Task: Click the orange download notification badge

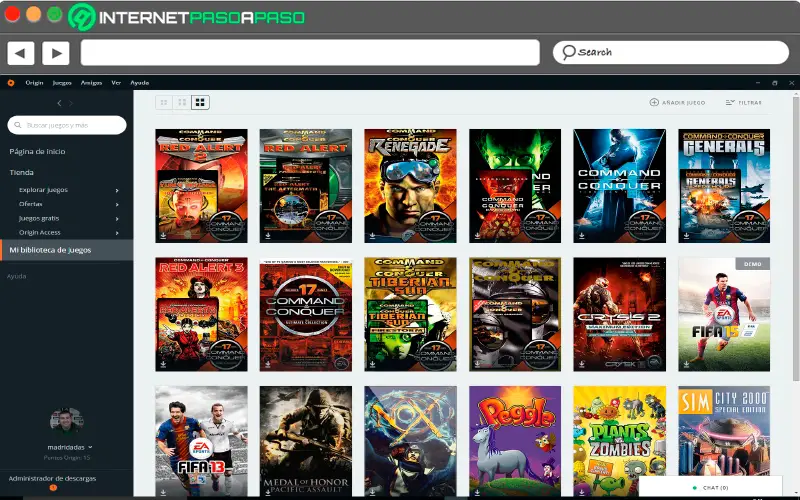Action: click(53, 488)
